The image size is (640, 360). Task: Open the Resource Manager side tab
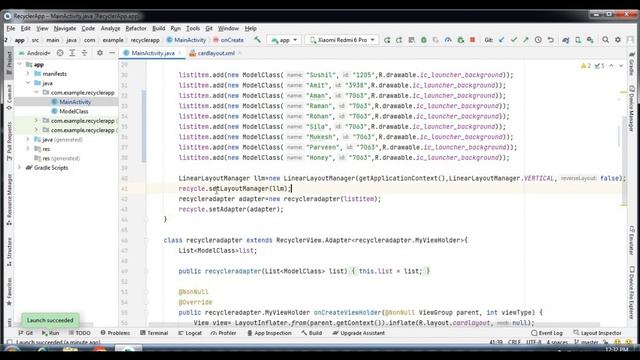[x=9, y=200]
